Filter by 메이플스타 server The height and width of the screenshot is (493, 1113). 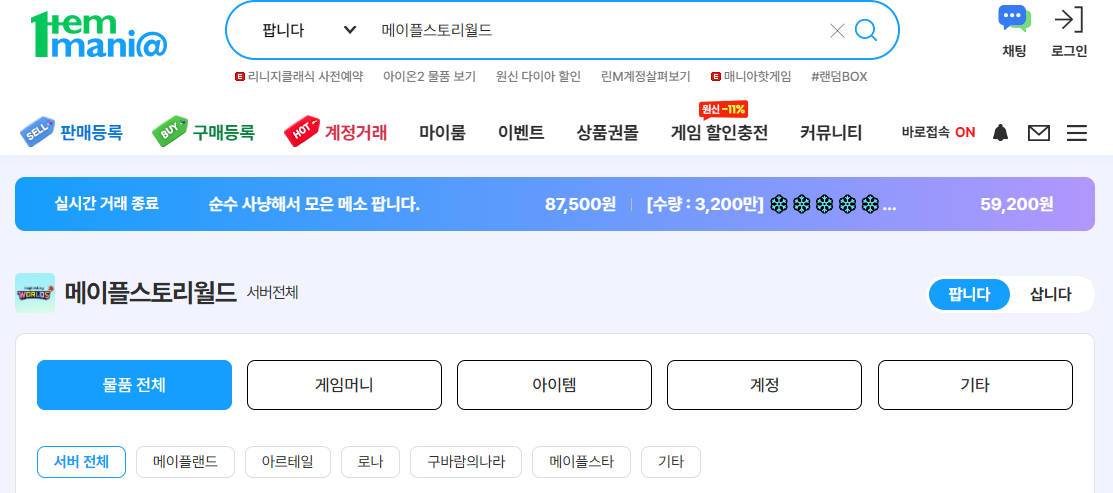[581, 462]
